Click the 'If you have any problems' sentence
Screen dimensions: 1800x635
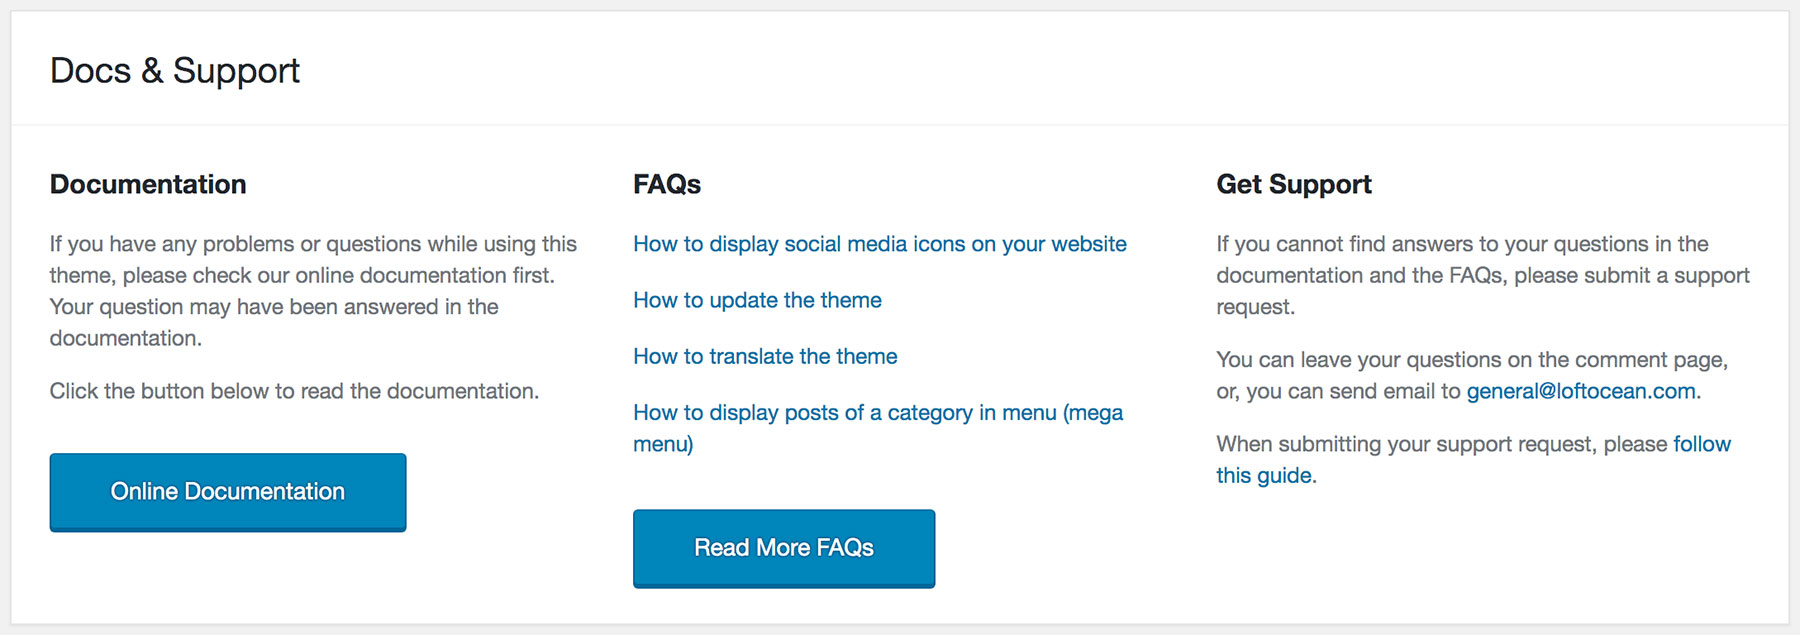[313, 244]
